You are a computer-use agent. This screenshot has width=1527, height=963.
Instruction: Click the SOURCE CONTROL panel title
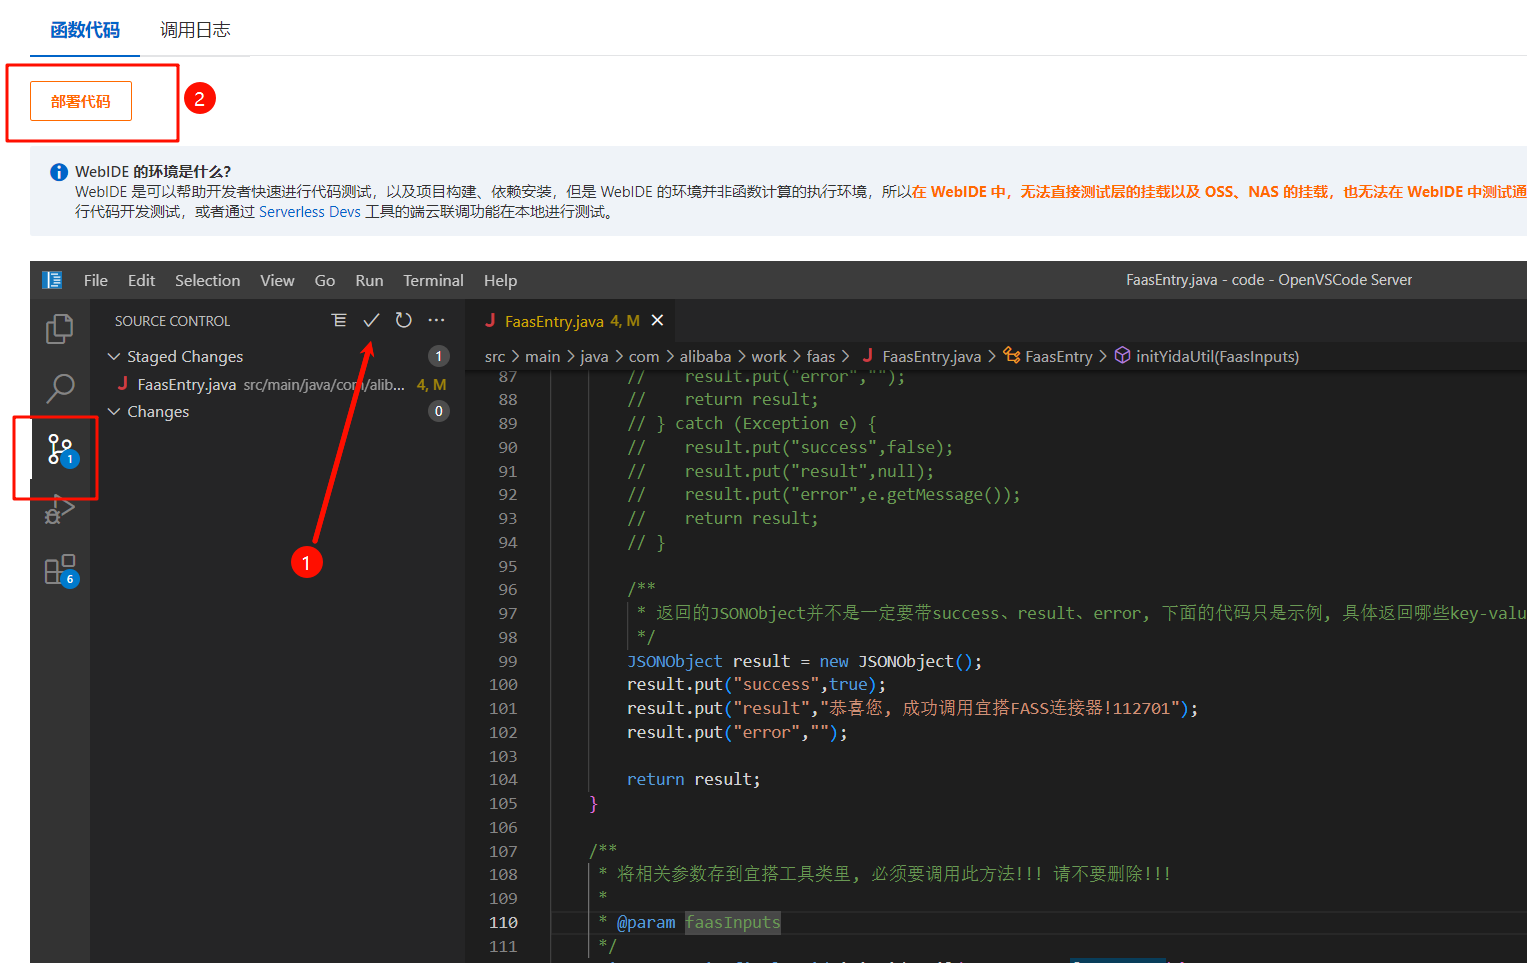pyautogui.click(x=172, y=321)
